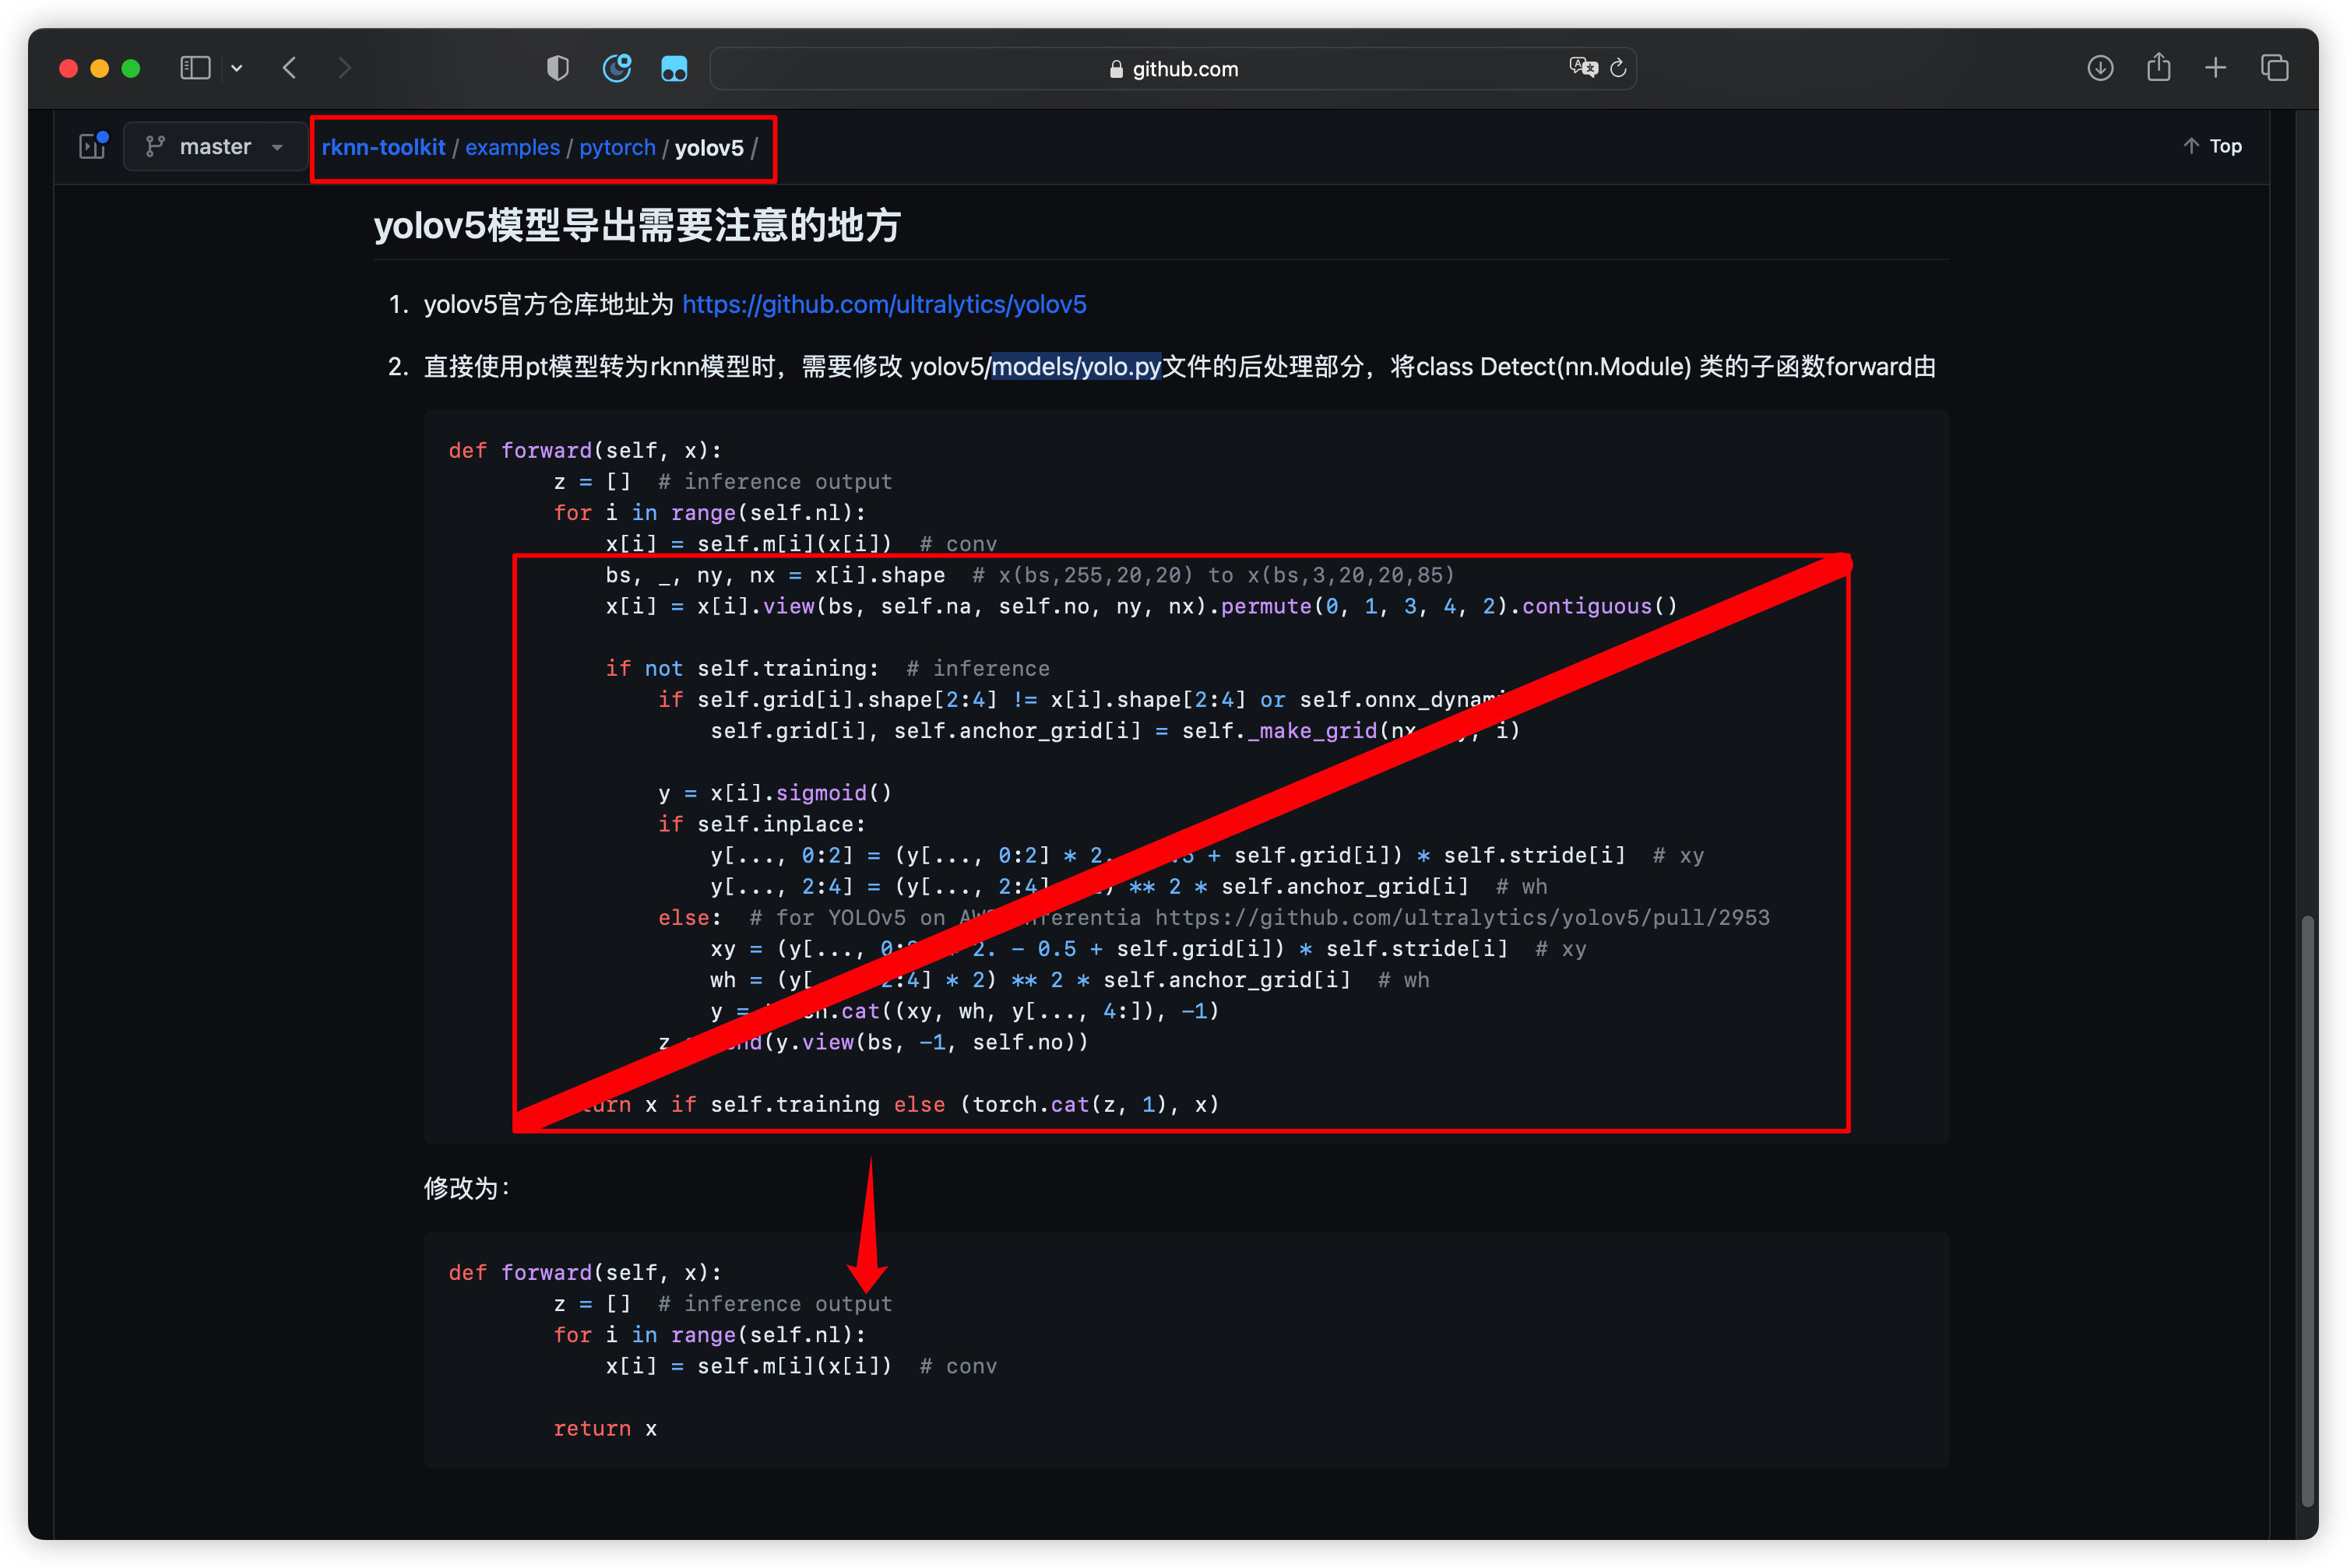Click 'bs, _, ny, nx = x[i].shape' line

pyautogui.click(x=775, y=575)
